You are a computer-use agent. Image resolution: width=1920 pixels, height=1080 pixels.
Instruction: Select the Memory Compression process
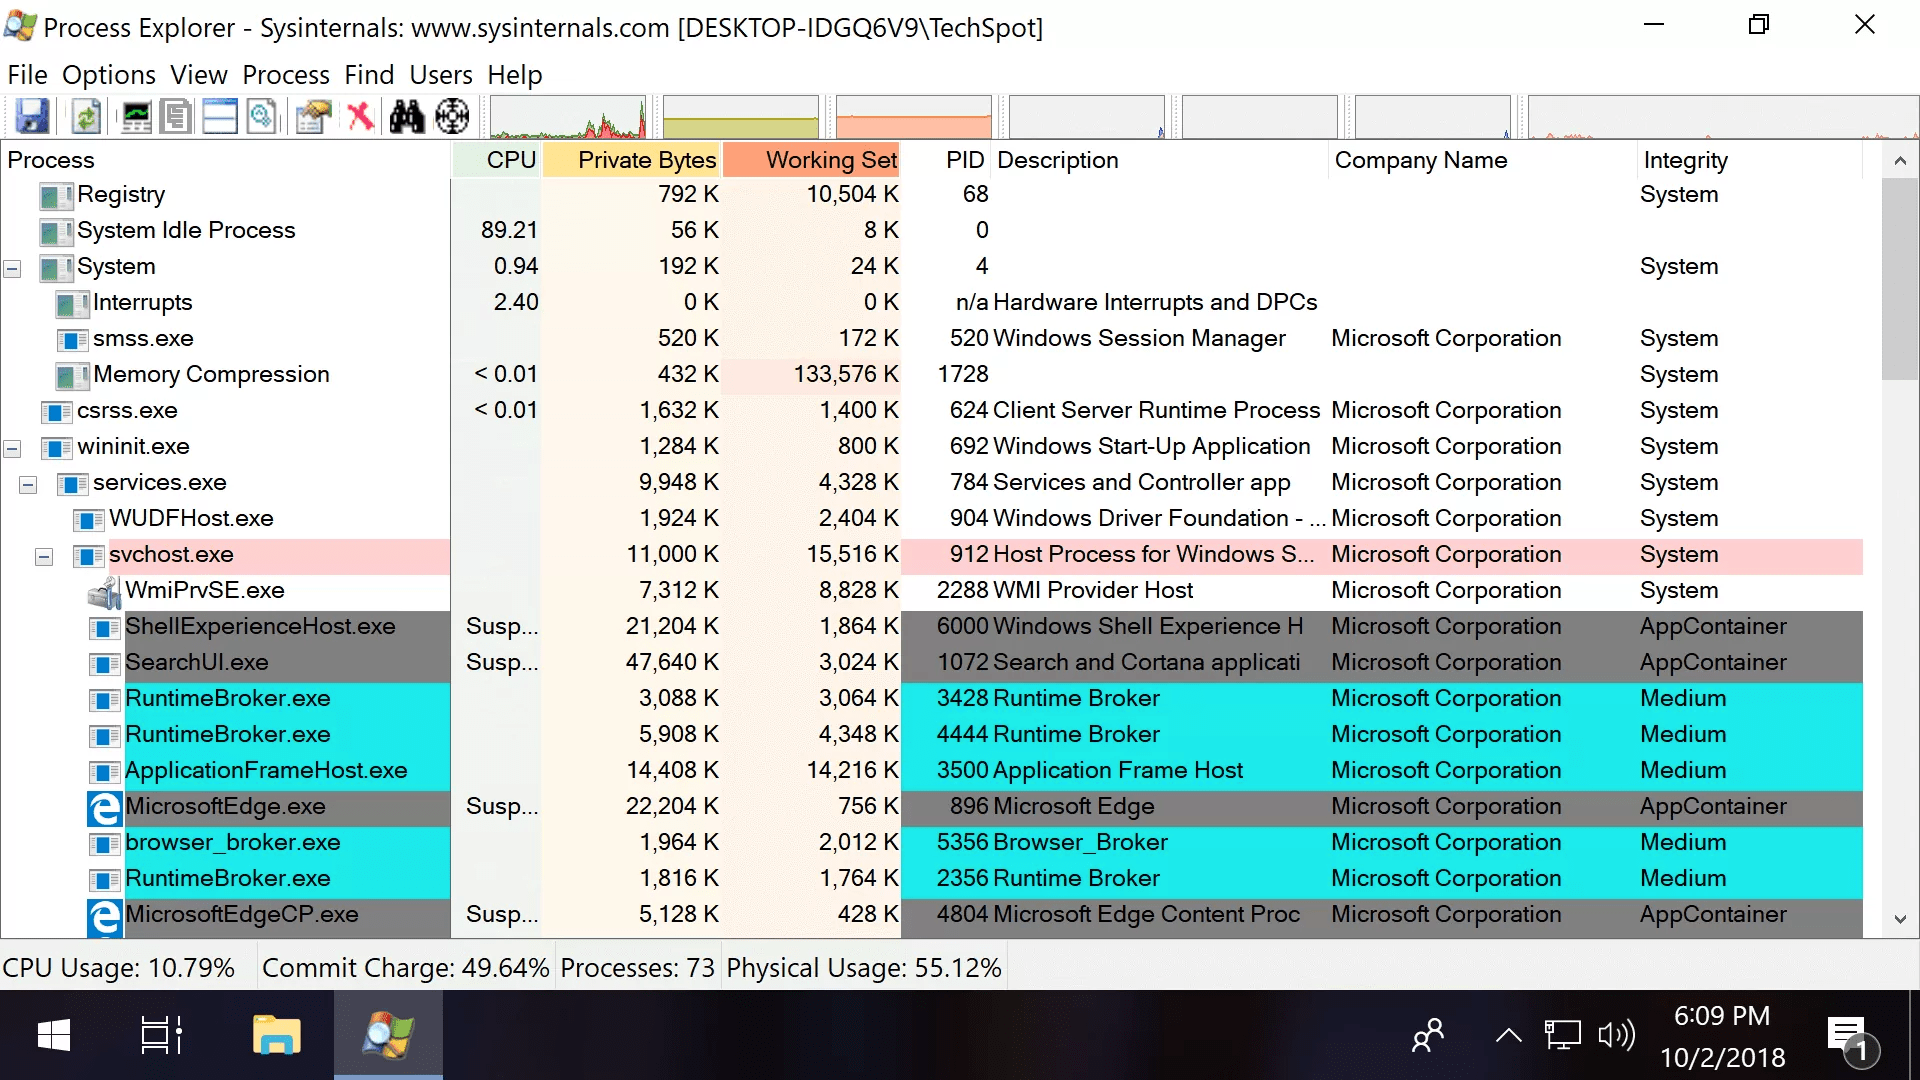point(932,374)
